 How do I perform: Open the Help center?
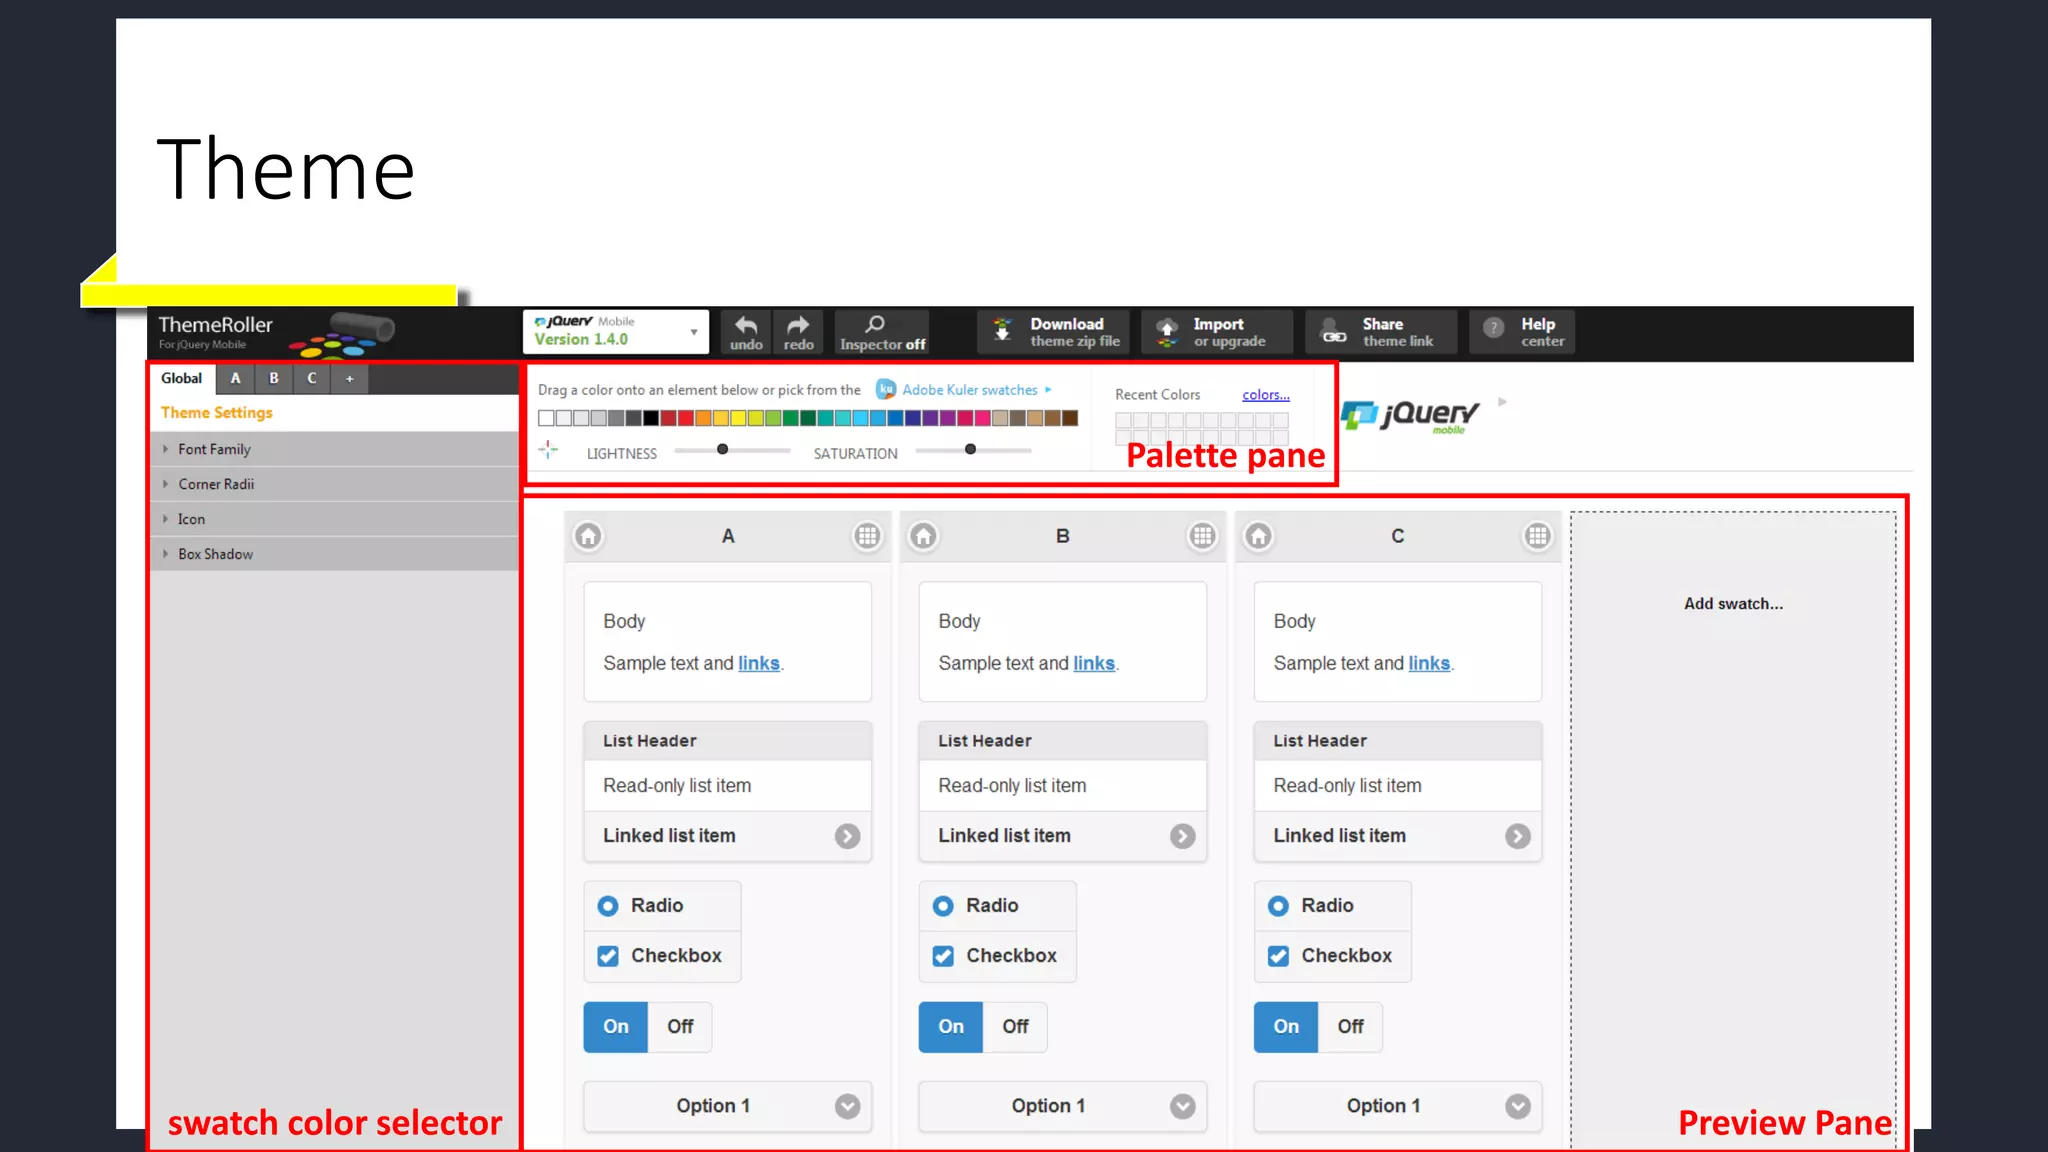click(x=1522, y=332)
